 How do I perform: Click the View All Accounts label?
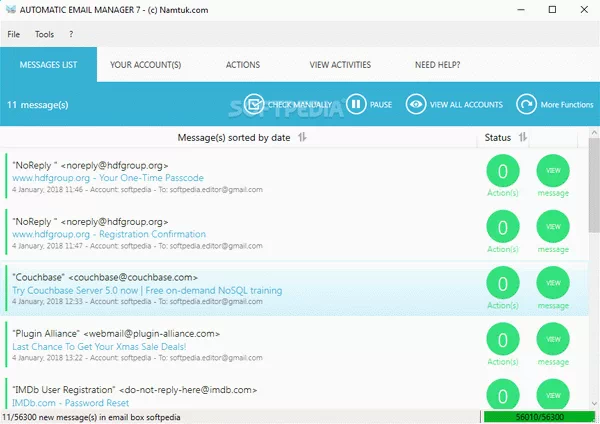tap(466, 104)
